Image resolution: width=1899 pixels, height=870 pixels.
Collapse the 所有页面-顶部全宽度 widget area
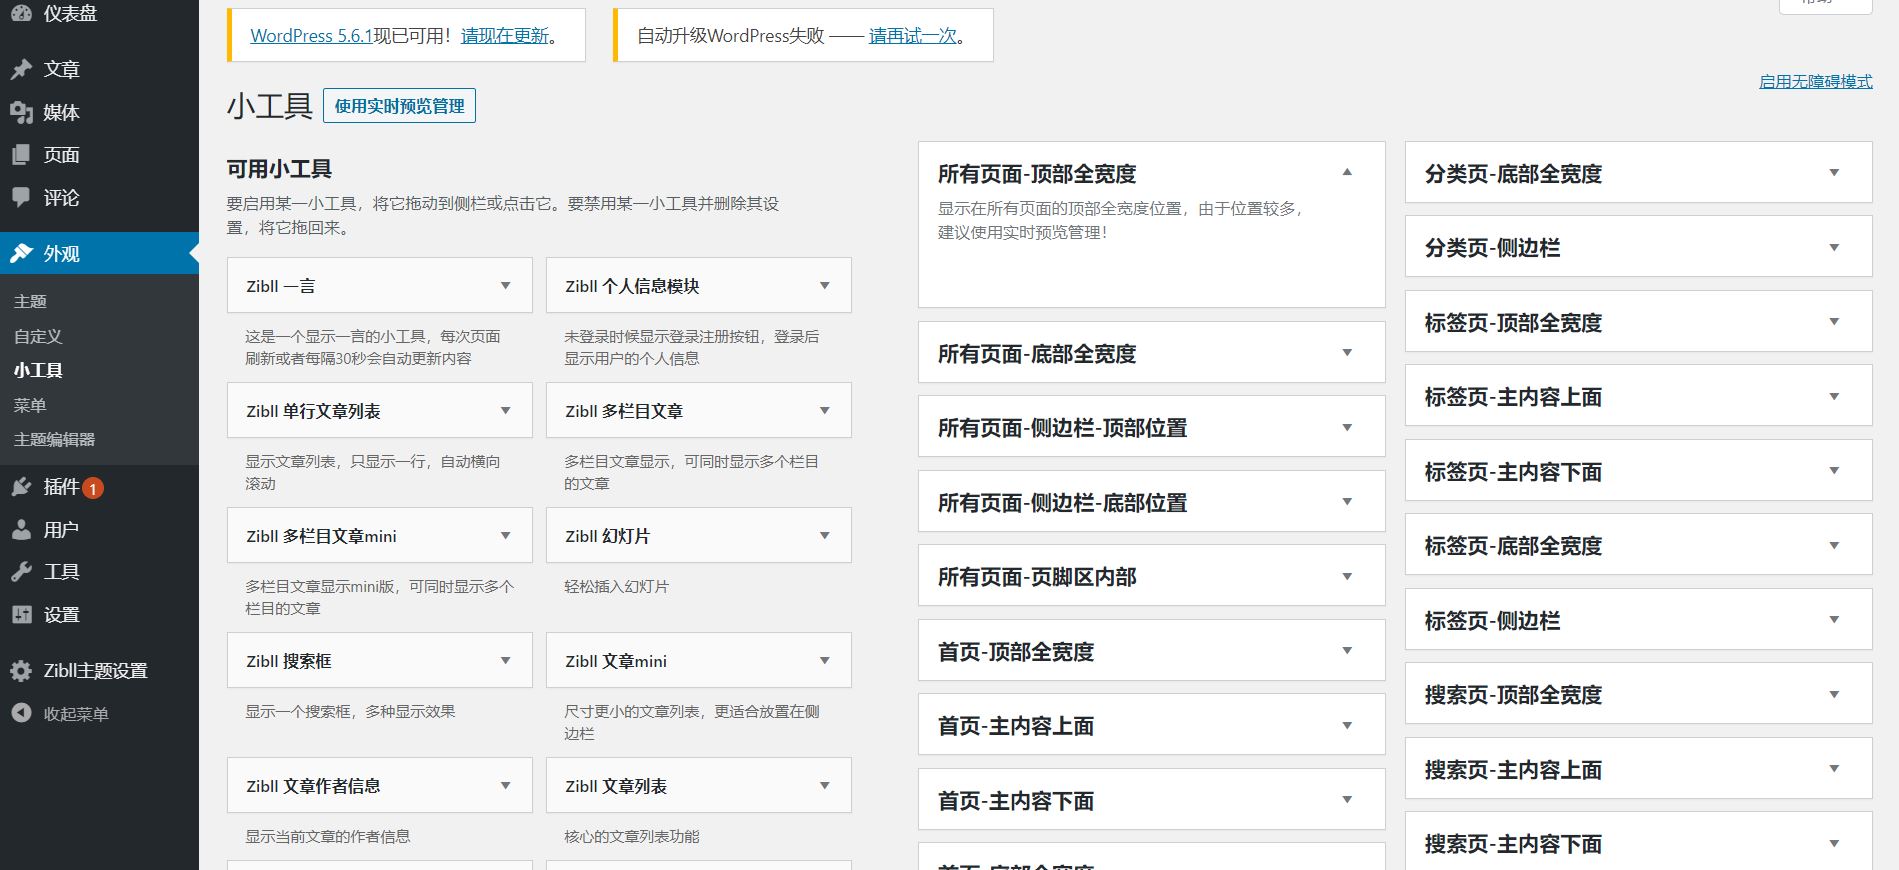1347,173
